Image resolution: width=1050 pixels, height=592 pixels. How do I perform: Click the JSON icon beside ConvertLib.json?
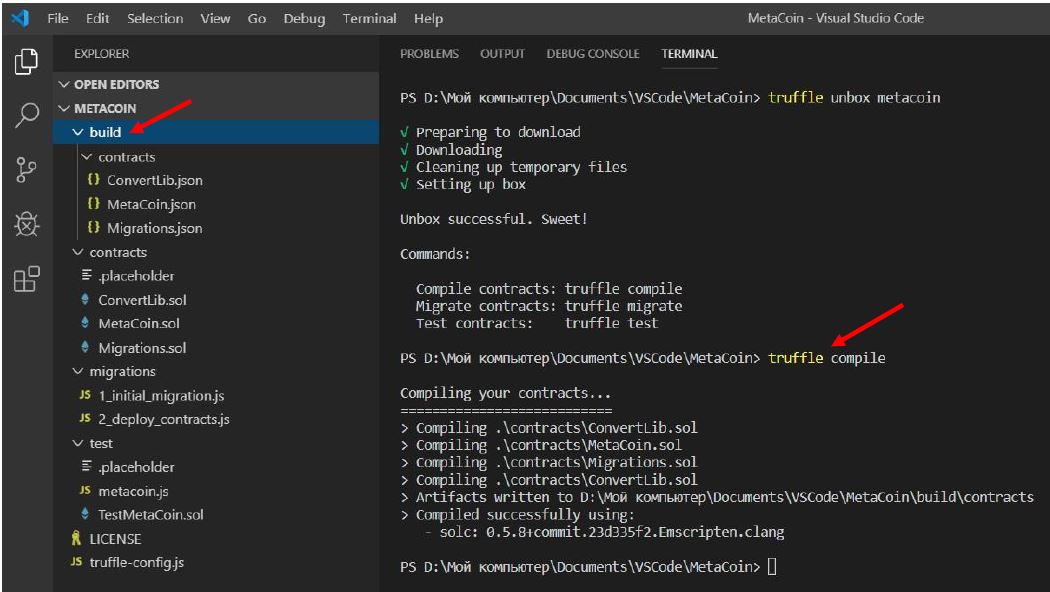(x=93, y=181)
